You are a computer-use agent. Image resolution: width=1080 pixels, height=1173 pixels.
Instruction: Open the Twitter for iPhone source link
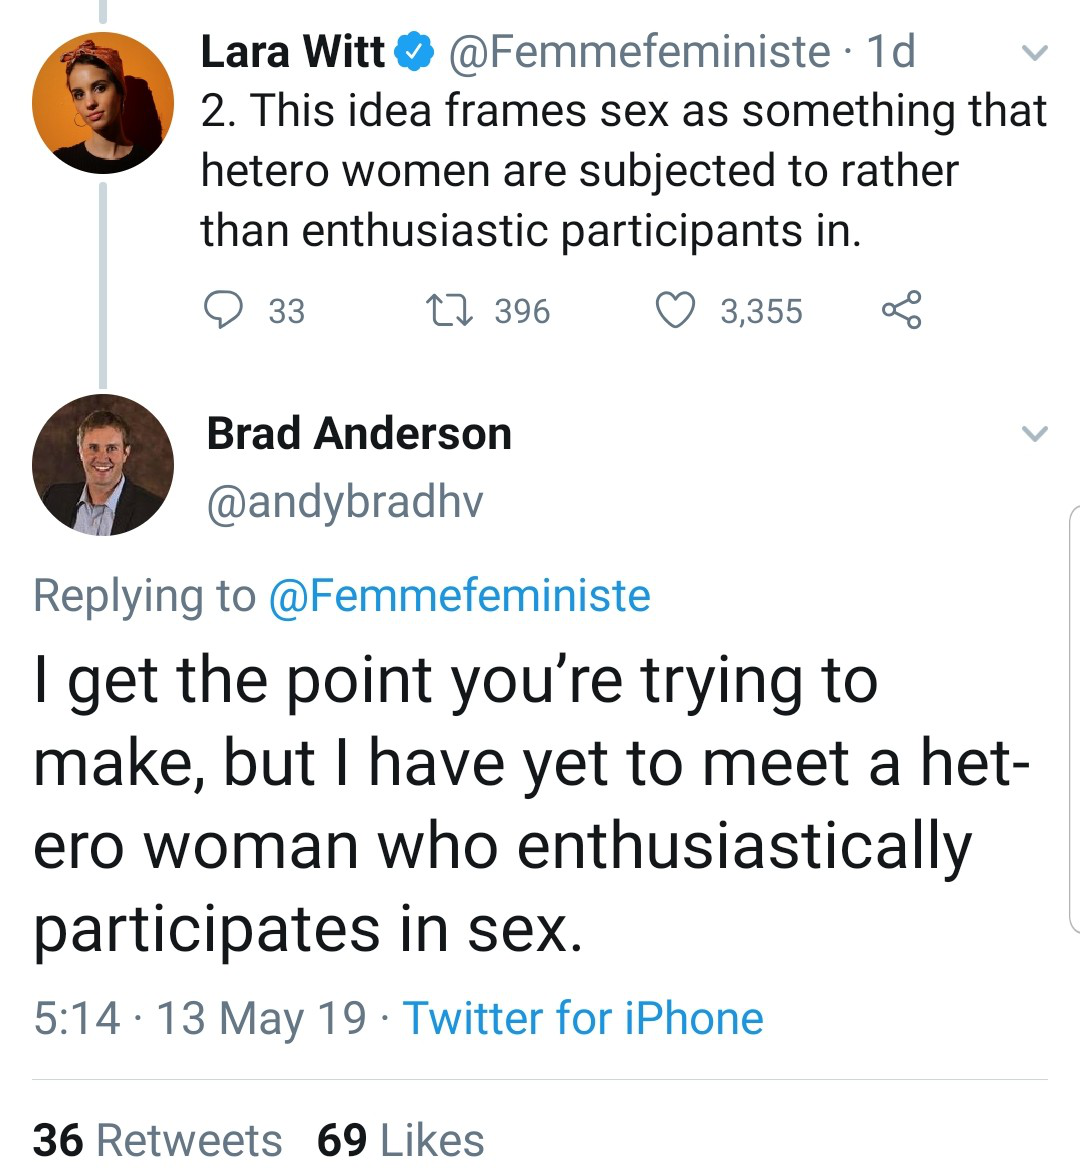(583, 1019)
